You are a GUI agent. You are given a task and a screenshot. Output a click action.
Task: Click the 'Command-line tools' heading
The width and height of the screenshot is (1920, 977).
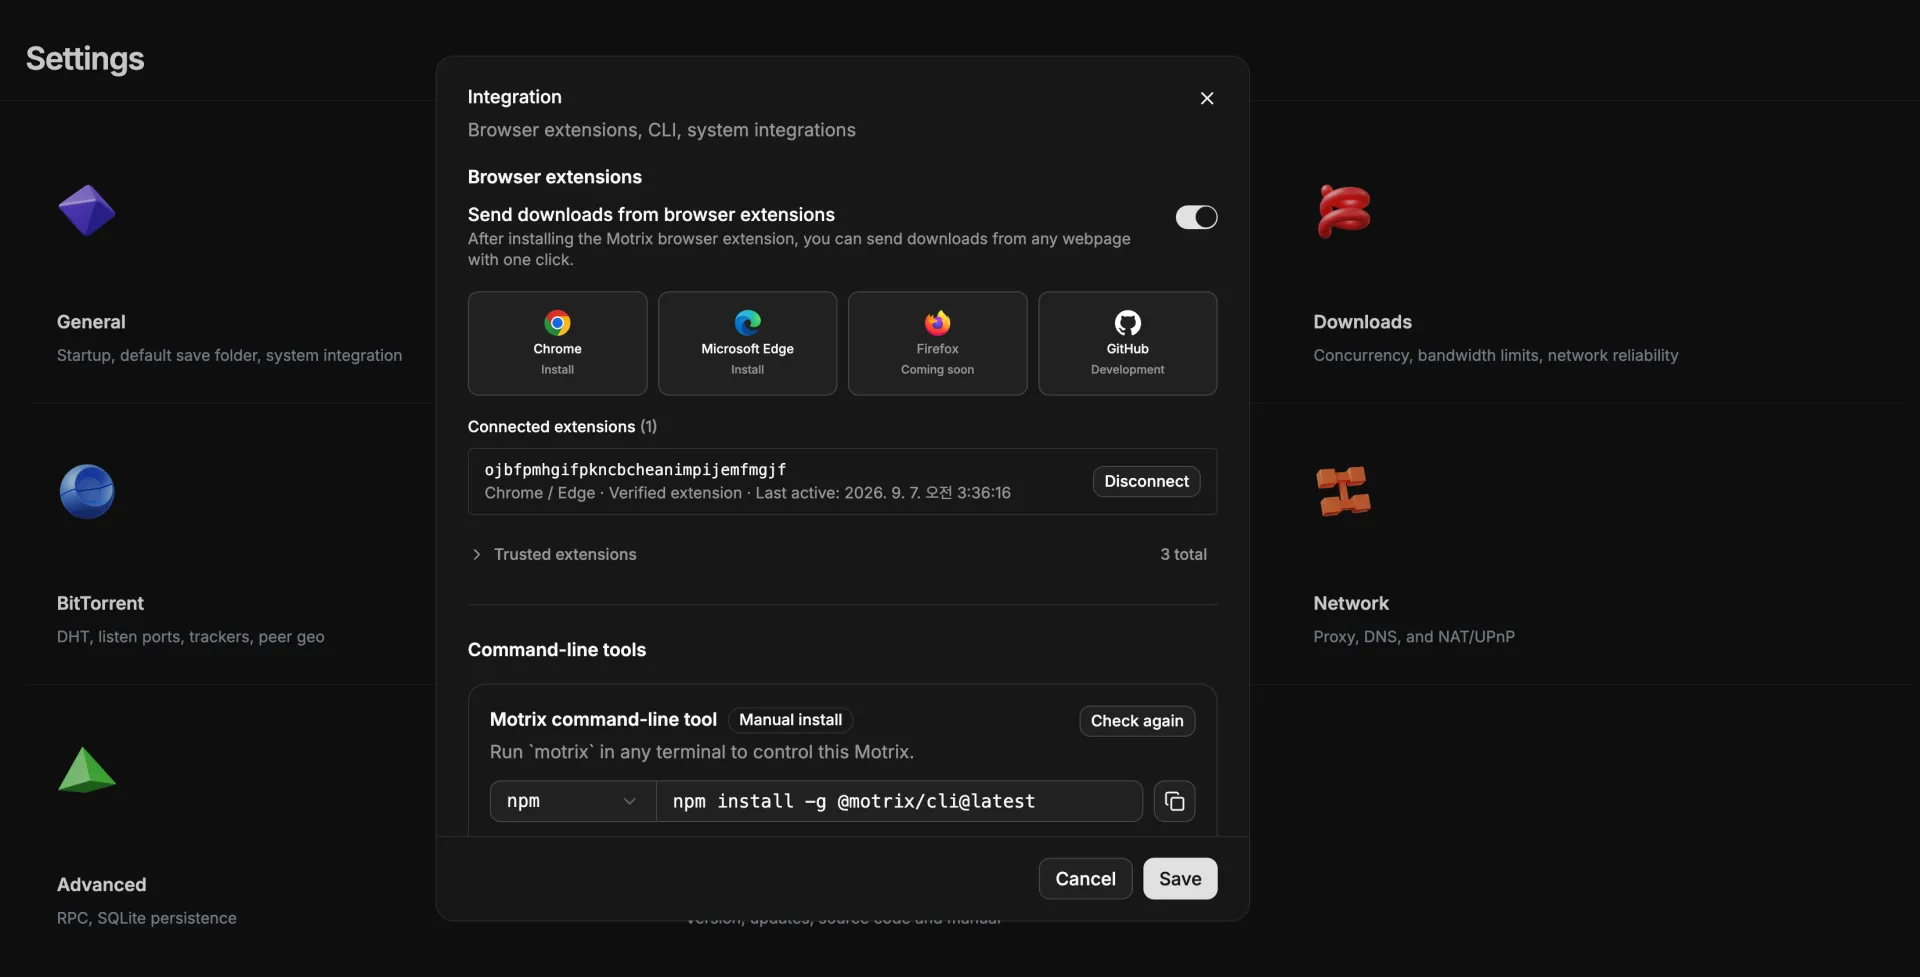tap(557, 650)
